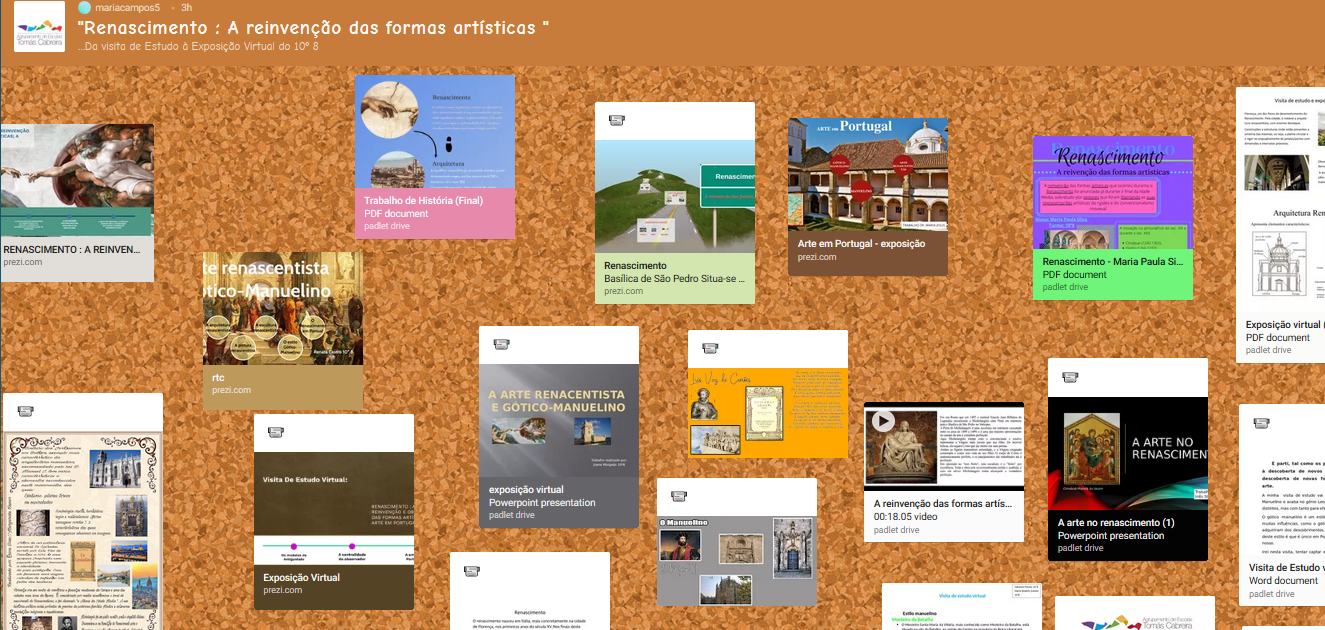Click author icon on 'exposição virtual' Powerpoint card

click(x=501, y=344)
